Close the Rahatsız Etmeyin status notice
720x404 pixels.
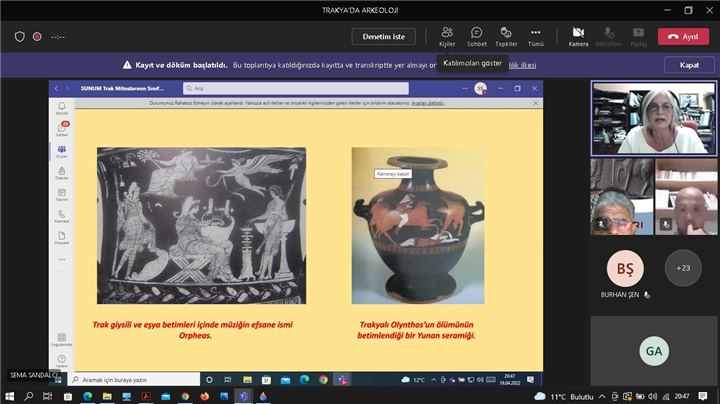pyautogui.click(x=535, y=103)
